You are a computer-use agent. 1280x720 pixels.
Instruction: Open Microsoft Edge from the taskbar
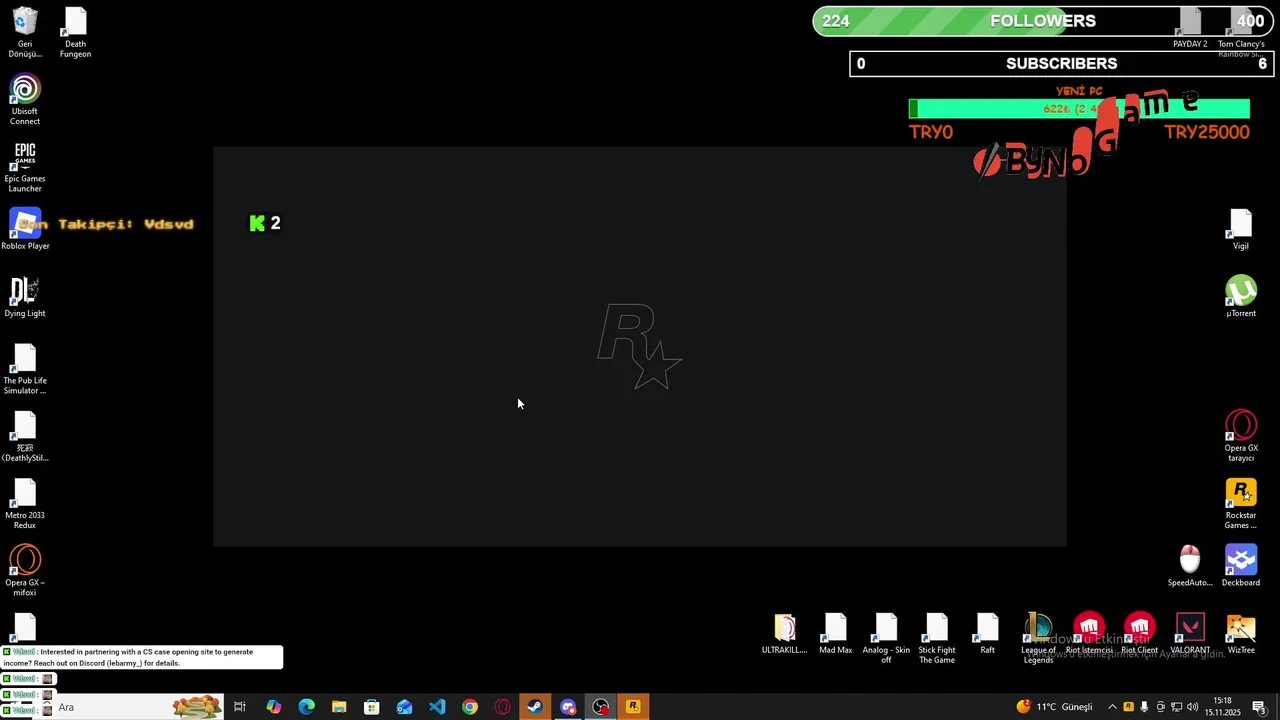(x=306, y=707)
